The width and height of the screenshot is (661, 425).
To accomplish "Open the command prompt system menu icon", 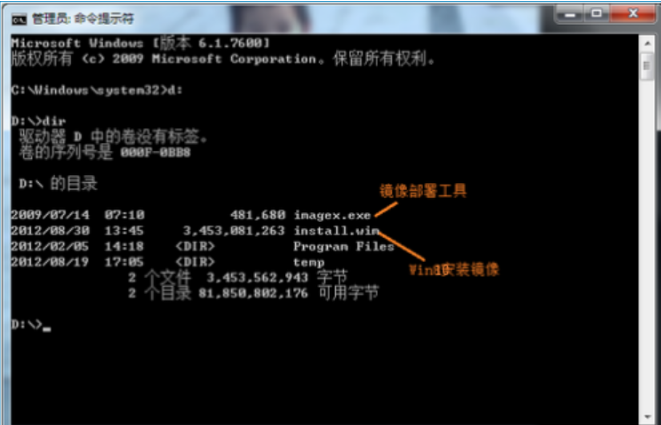I will point(19,19).
